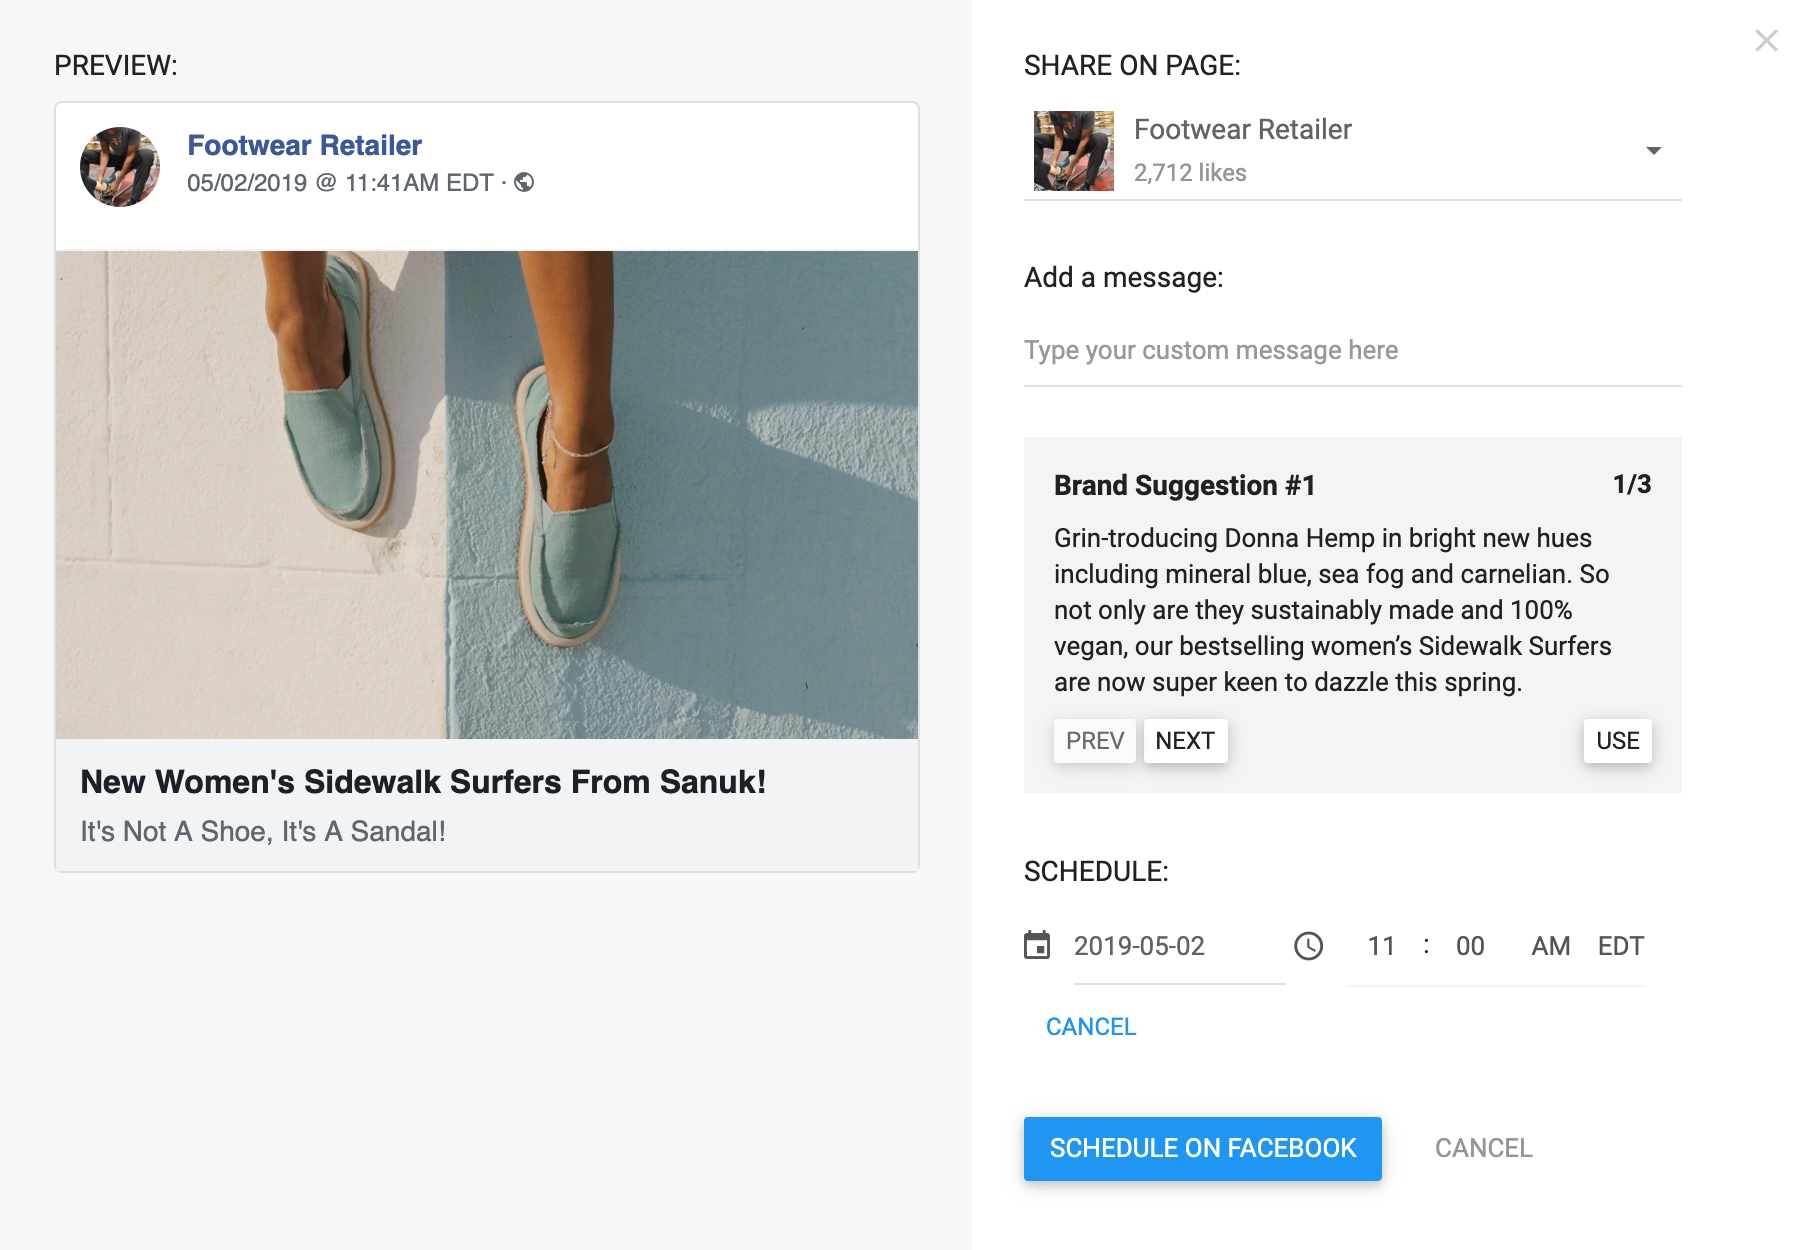Click the gray Cancel button next to Schedule on Facebook
Screen dimensions: 1800x1250
(x=1483, y=1148)
